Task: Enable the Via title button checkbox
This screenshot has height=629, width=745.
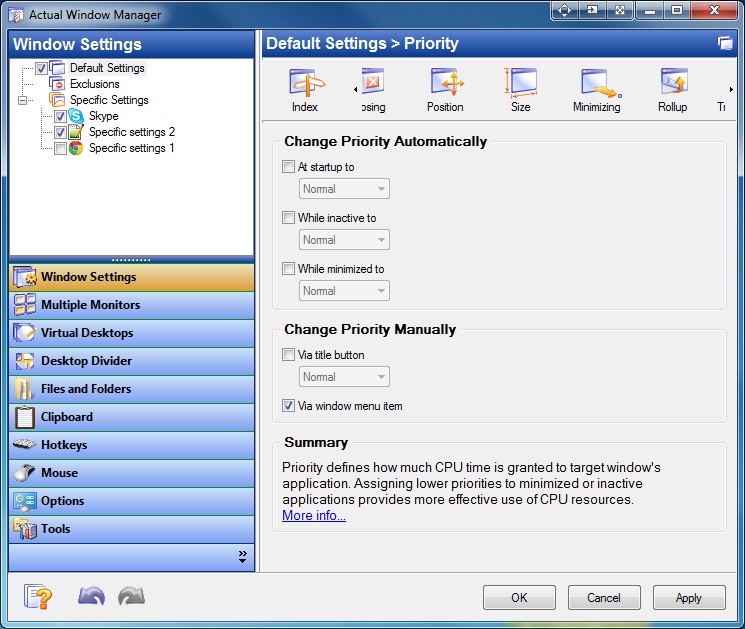Action: pyautogui.click(x=288, y=354)
